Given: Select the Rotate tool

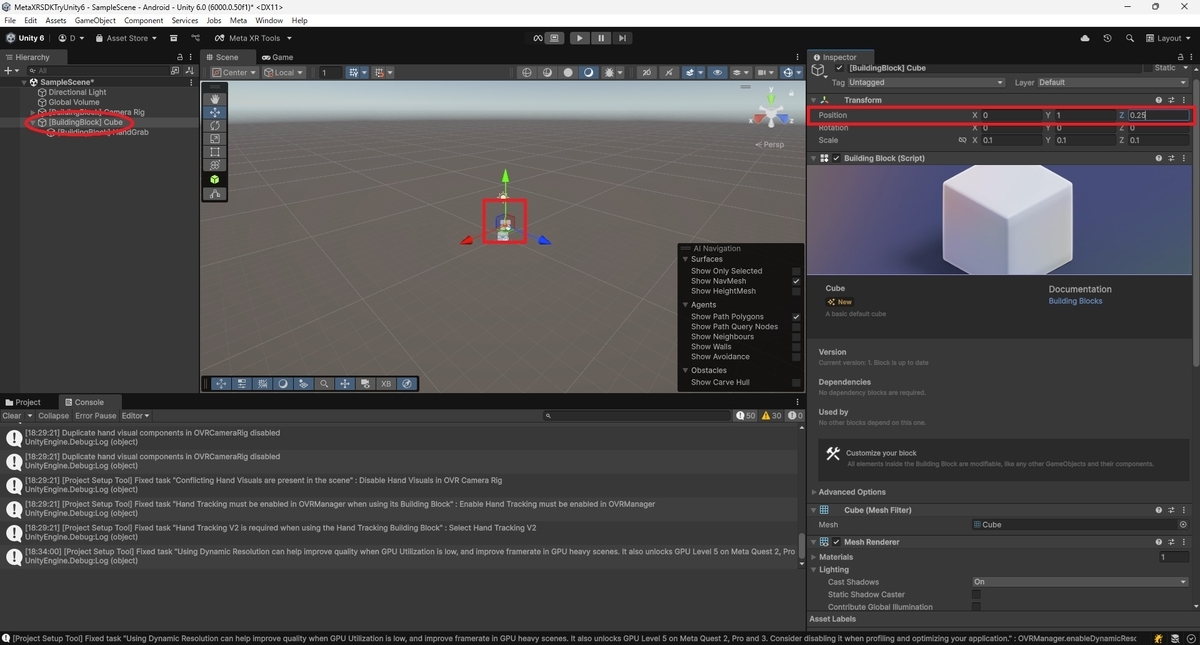Looking at the screenshot, I should click(215, 126).
